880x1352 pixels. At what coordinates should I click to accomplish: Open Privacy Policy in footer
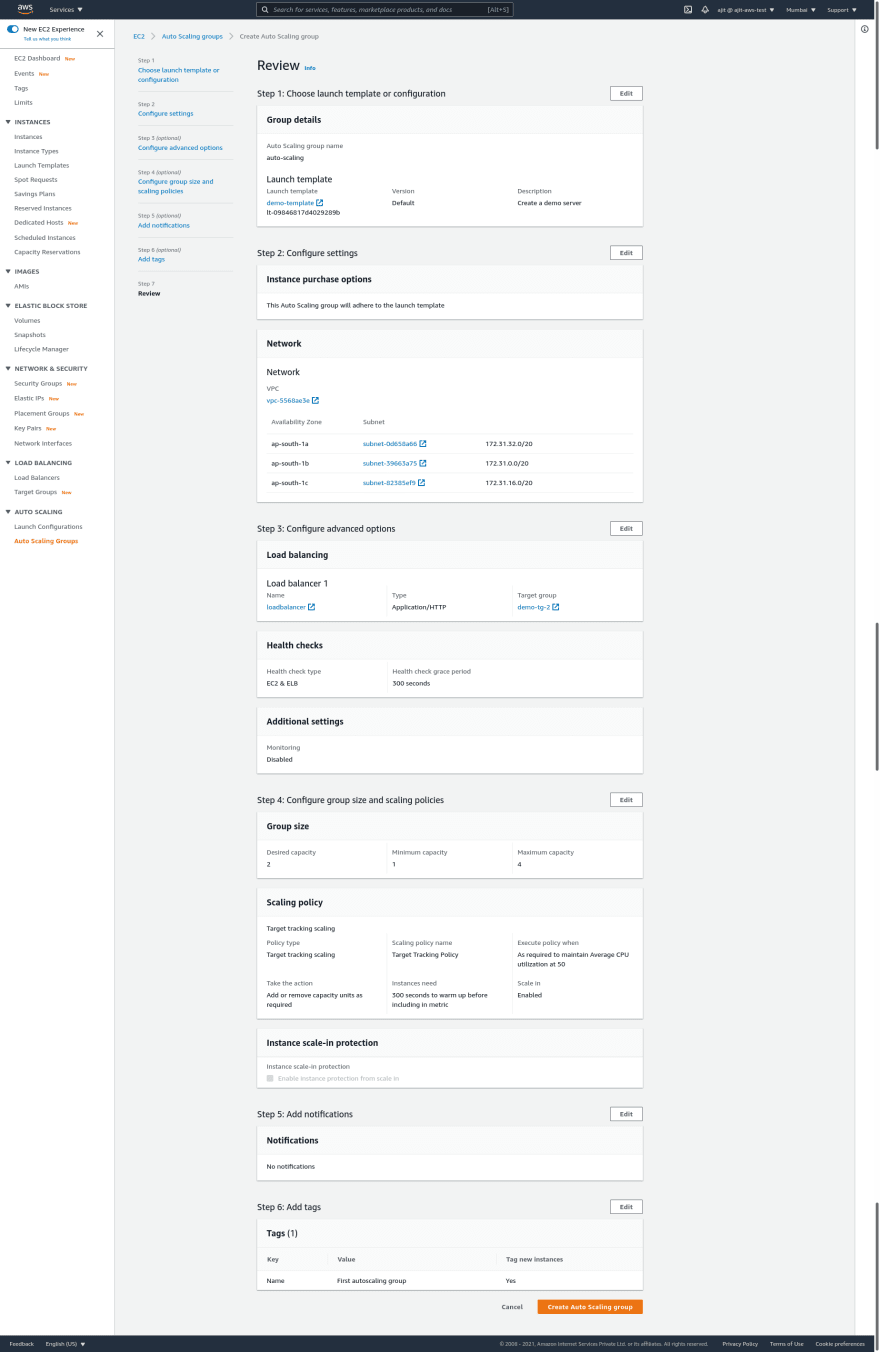tap(740, 1344)
